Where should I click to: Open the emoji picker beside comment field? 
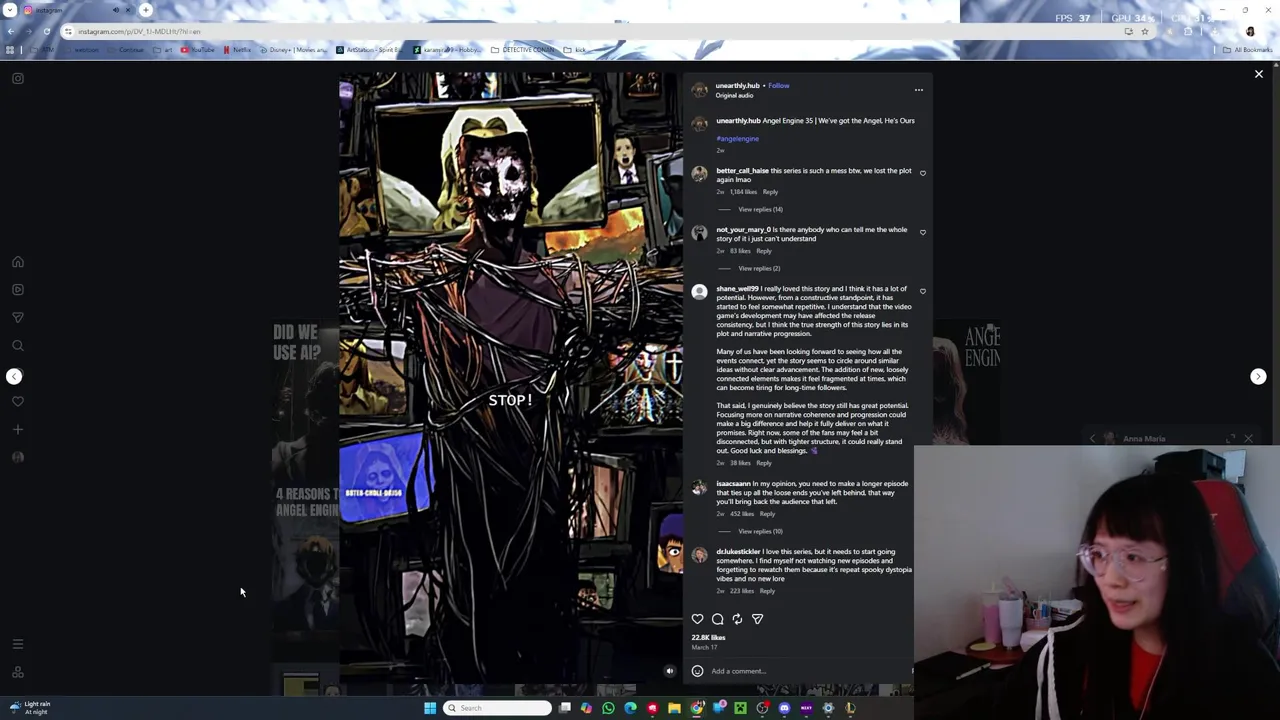coord(697,672)
